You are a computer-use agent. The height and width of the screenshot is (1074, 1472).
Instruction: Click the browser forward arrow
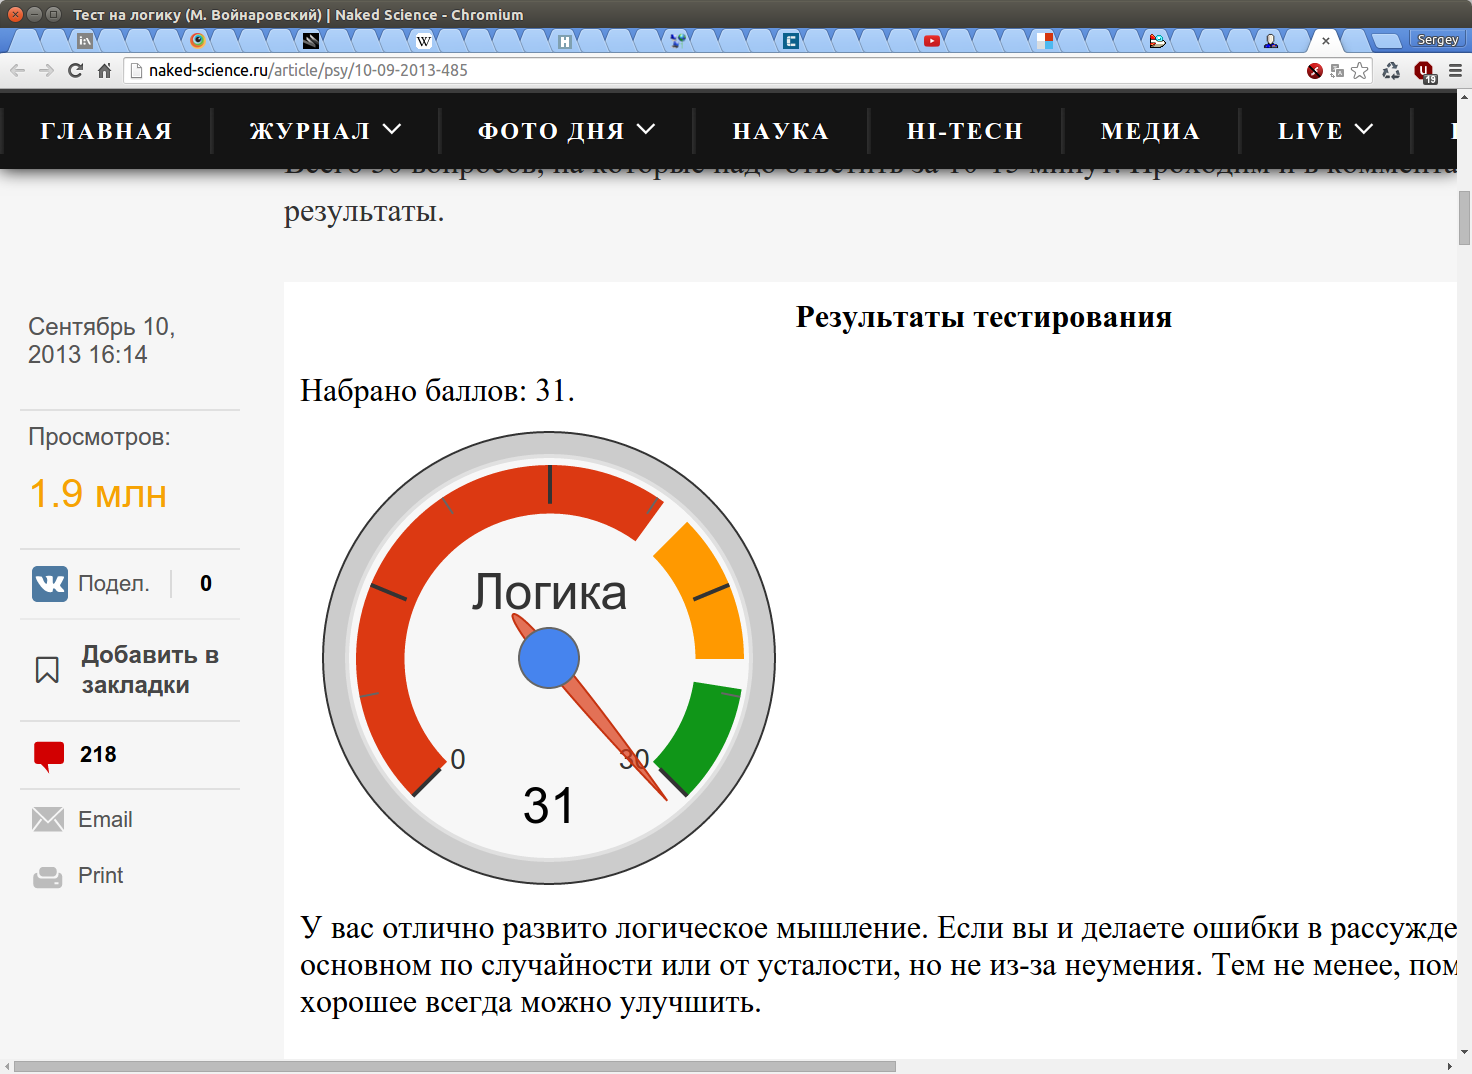46,70
